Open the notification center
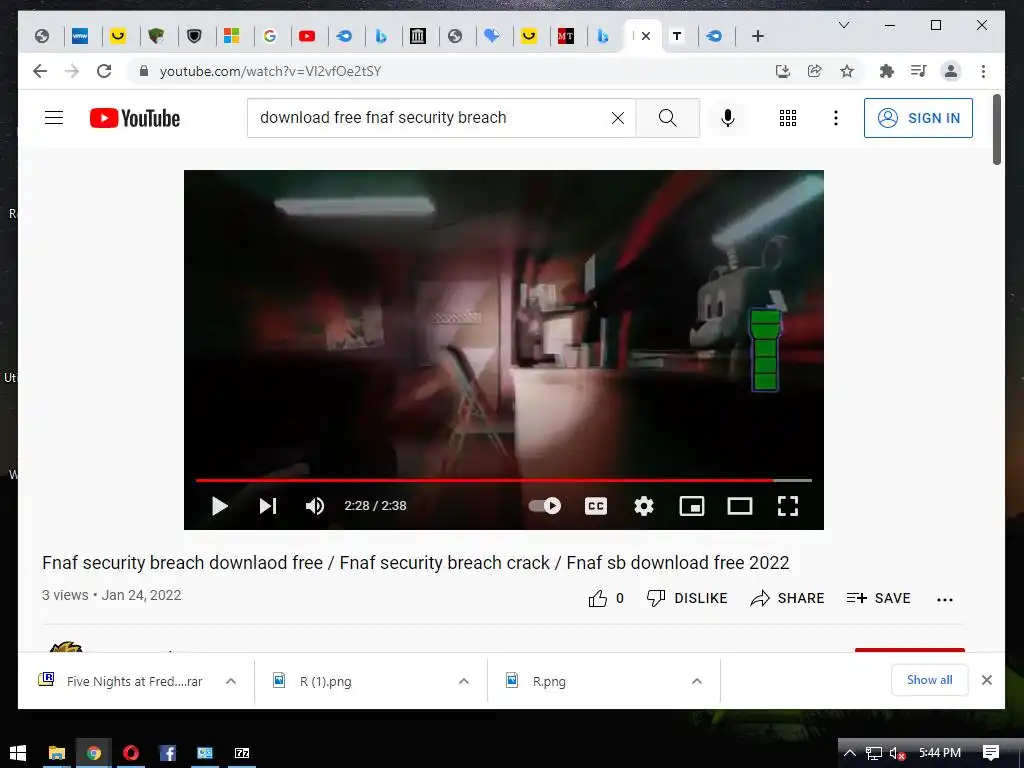Viewport: 1024px width, 768px height. [x=991, y=753]
